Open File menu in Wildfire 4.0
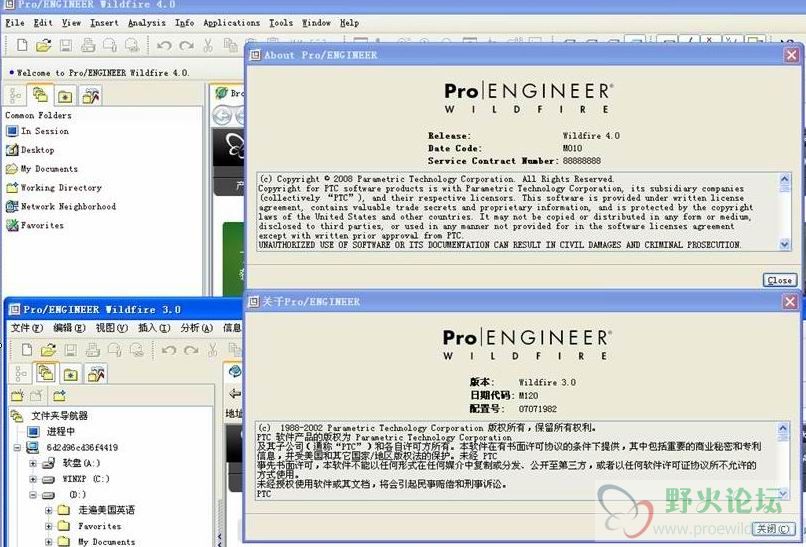The image size is (806, 547). [x=15, y=23]
